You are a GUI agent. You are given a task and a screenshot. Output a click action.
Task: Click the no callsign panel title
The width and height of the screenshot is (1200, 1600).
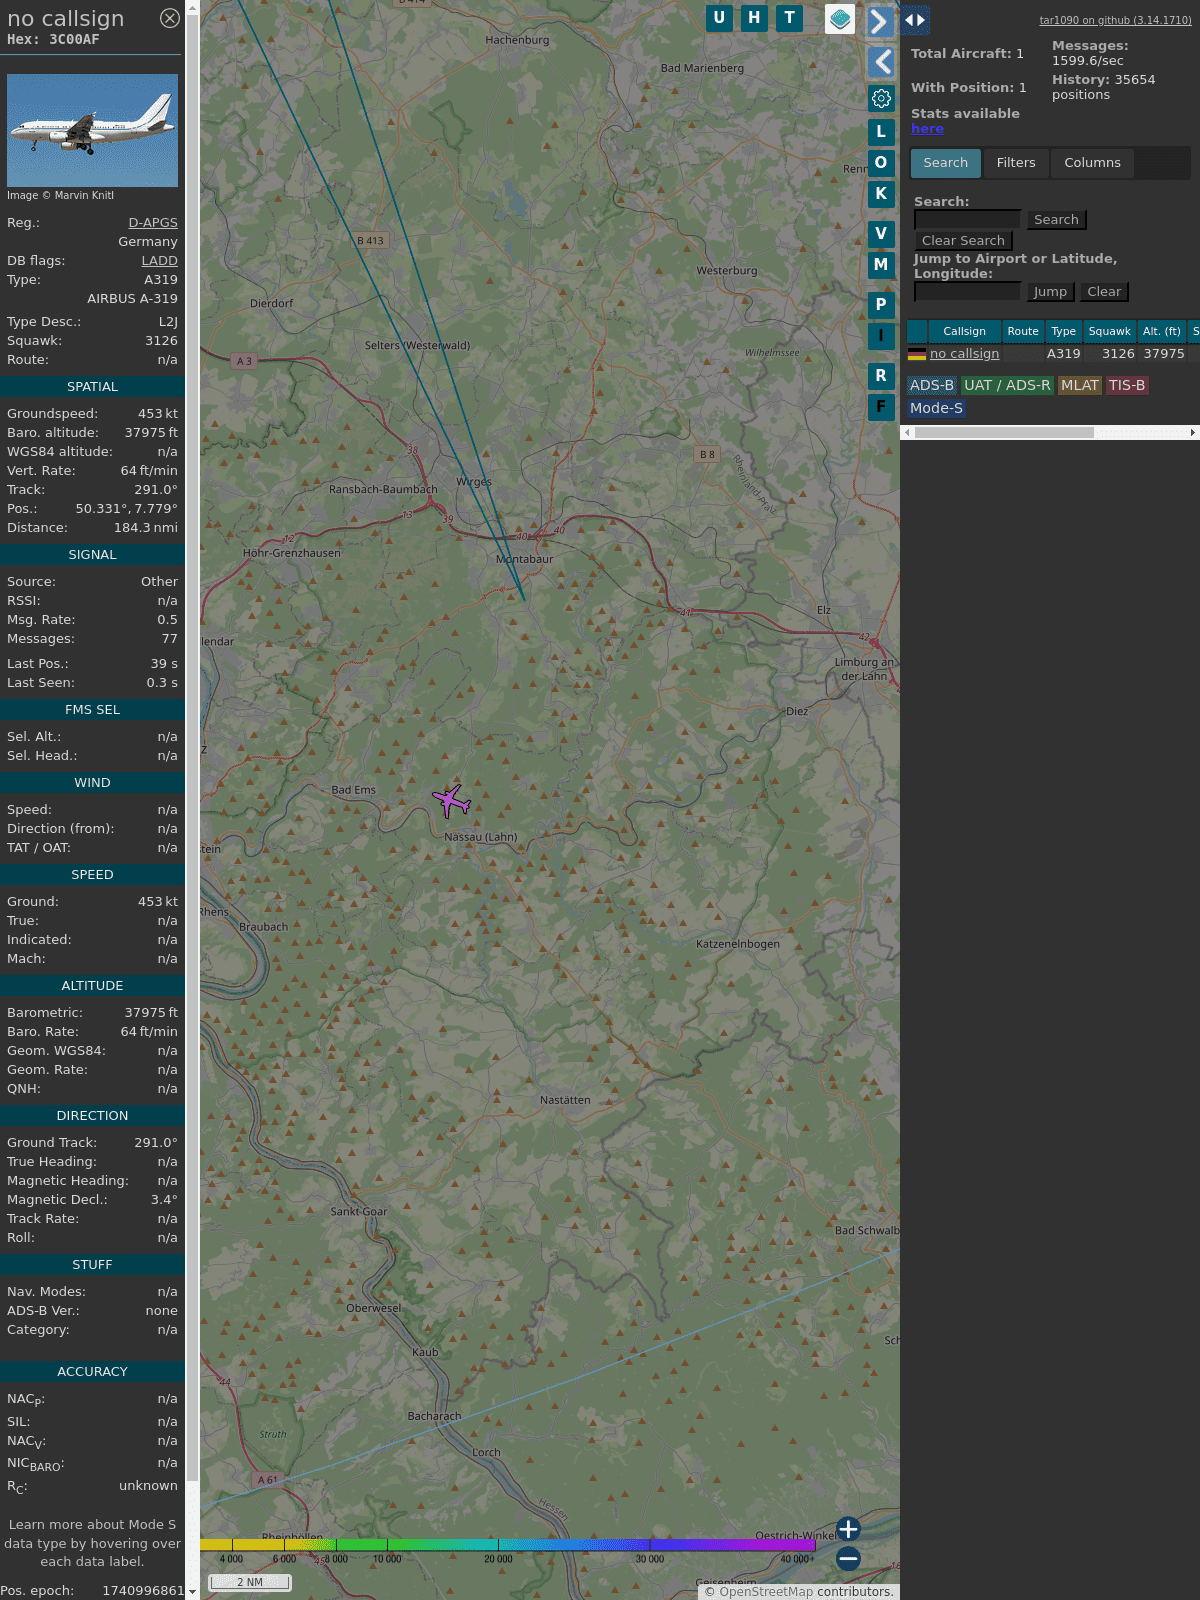[x=66, y=18]
